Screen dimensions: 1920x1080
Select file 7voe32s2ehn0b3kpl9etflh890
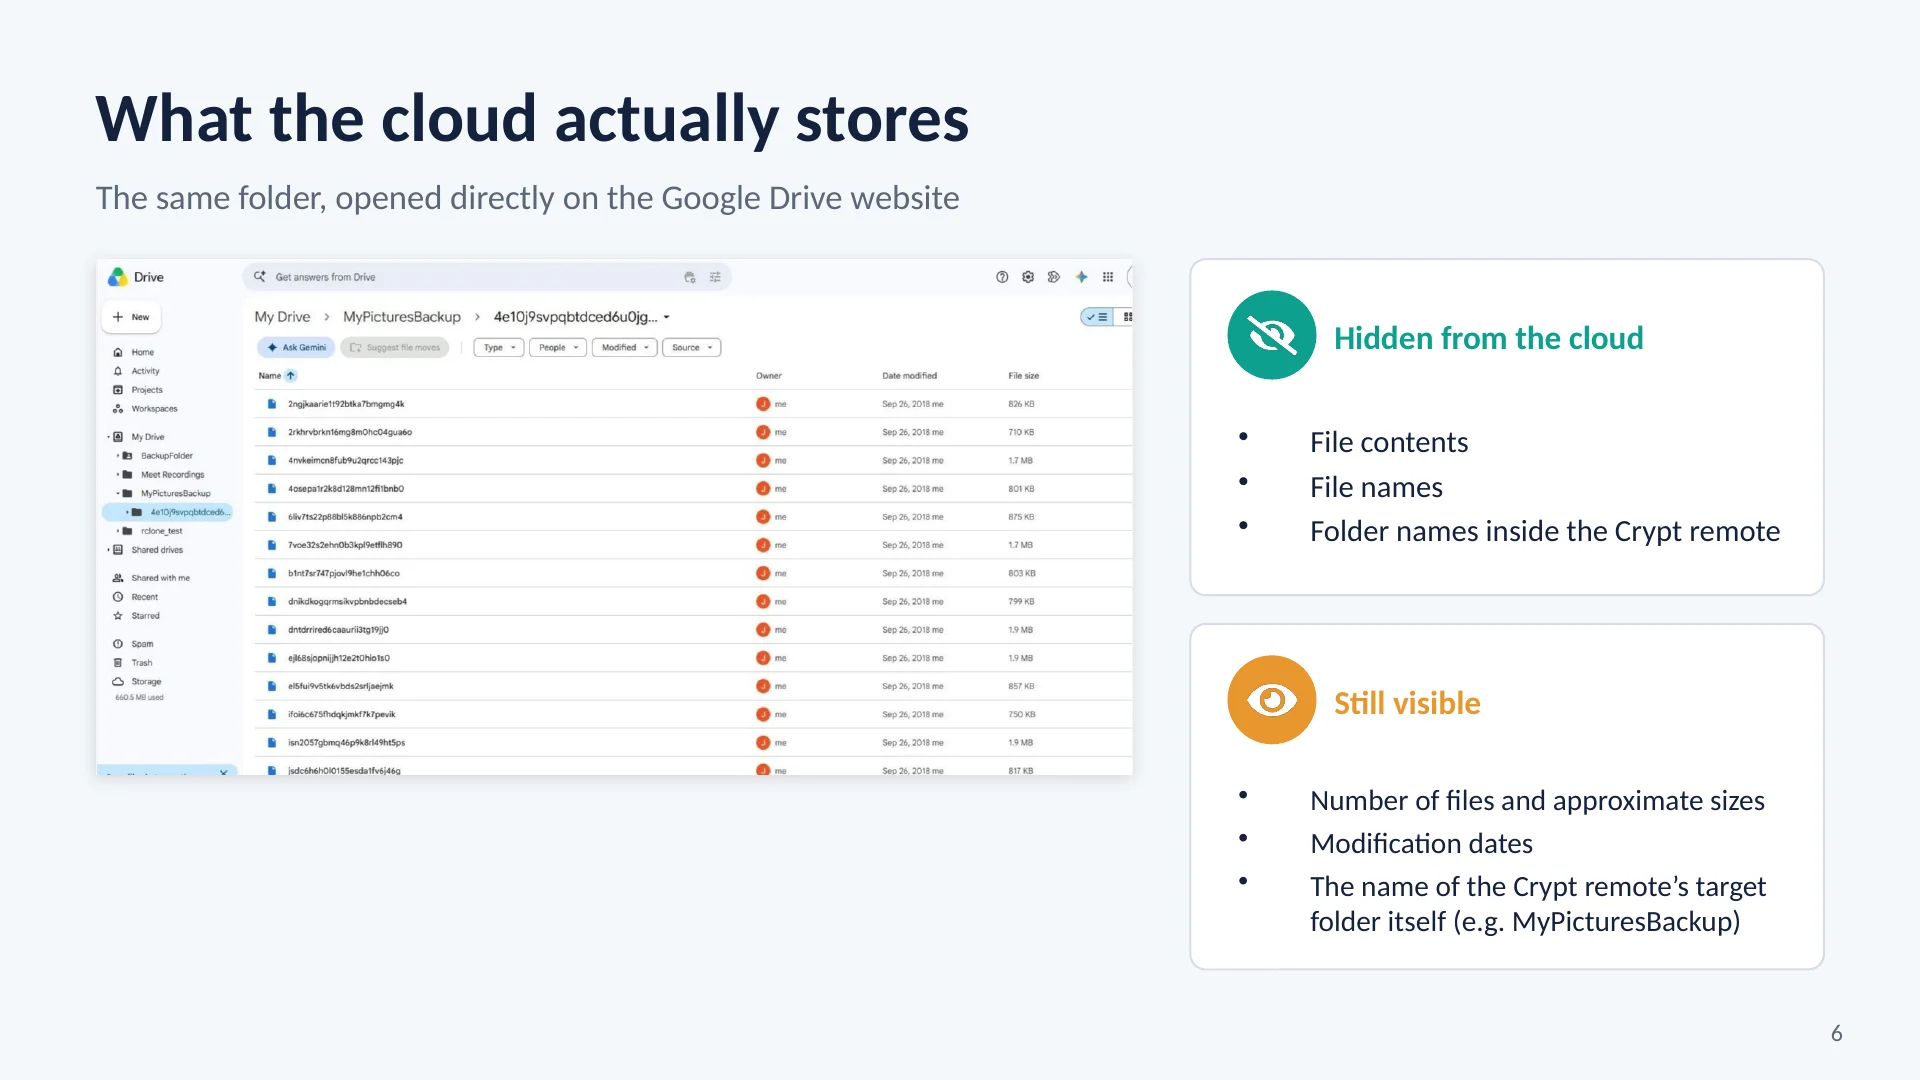[345, 545]
